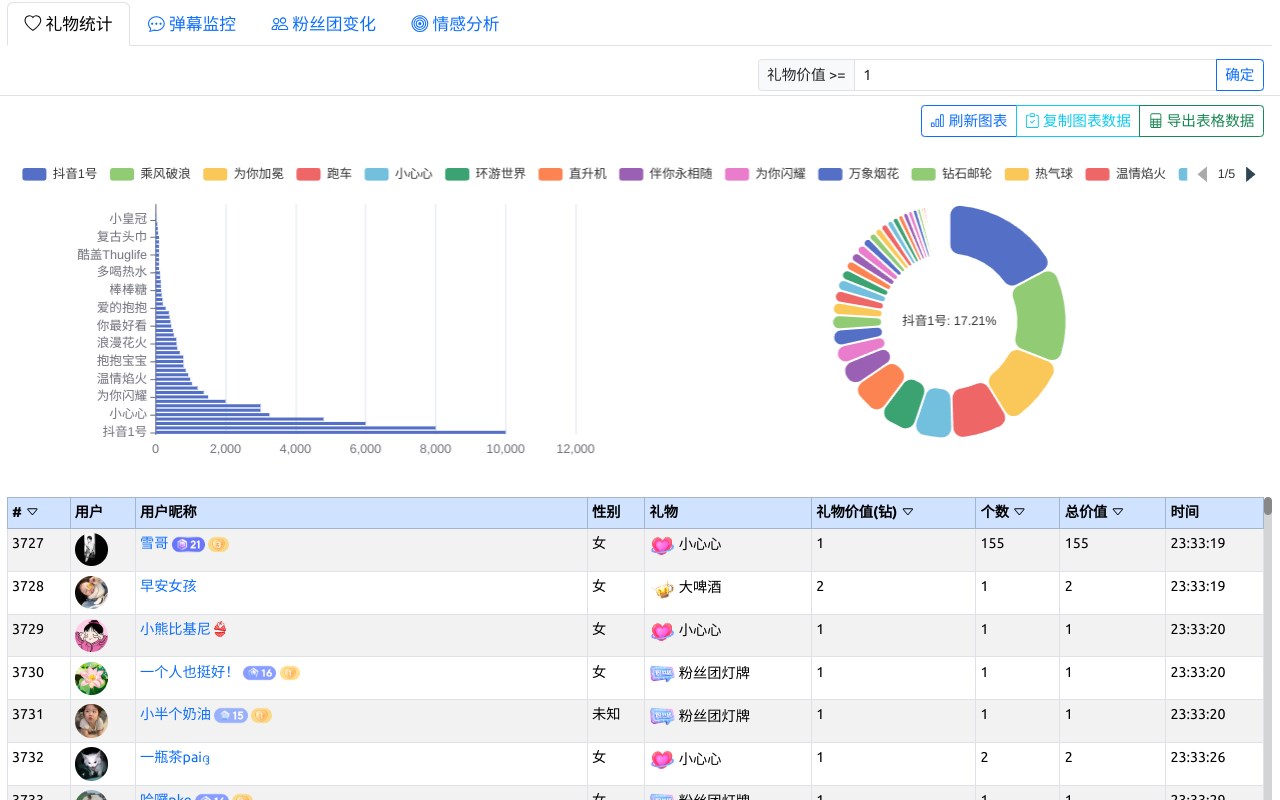The height and width of the screenshot is (800, 1280).
Task: Click the 粉丝团灯牌 gift icon in row 3730
Action: pyautogui.click(x=662, y=674)
